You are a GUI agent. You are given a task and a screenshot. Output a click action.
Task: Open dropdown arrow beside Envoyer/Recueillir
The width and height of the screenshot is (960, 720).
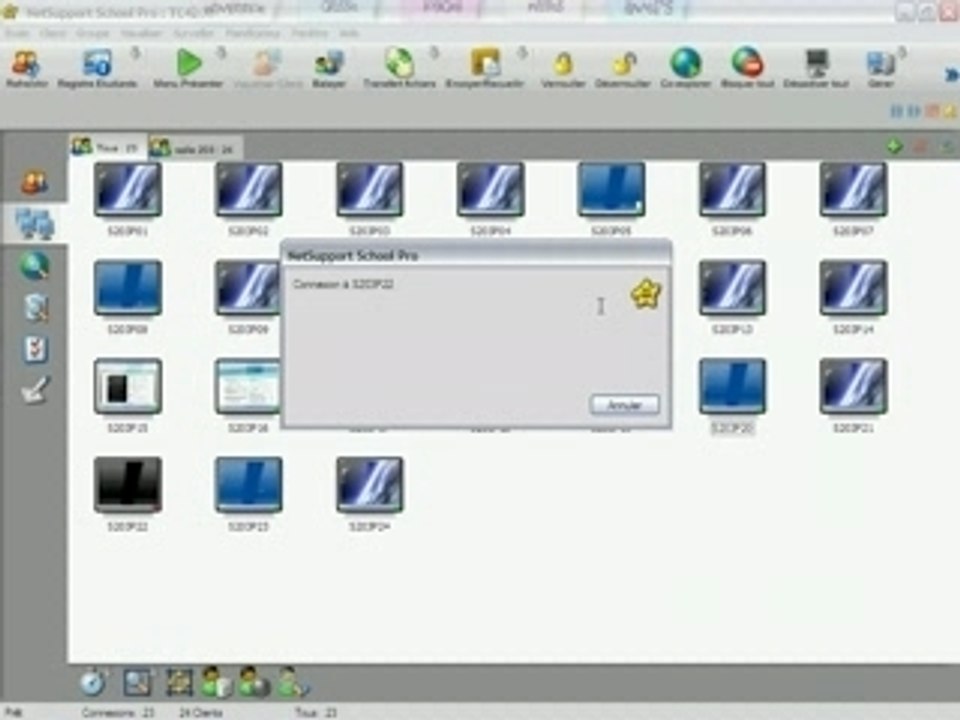point(522,54)
